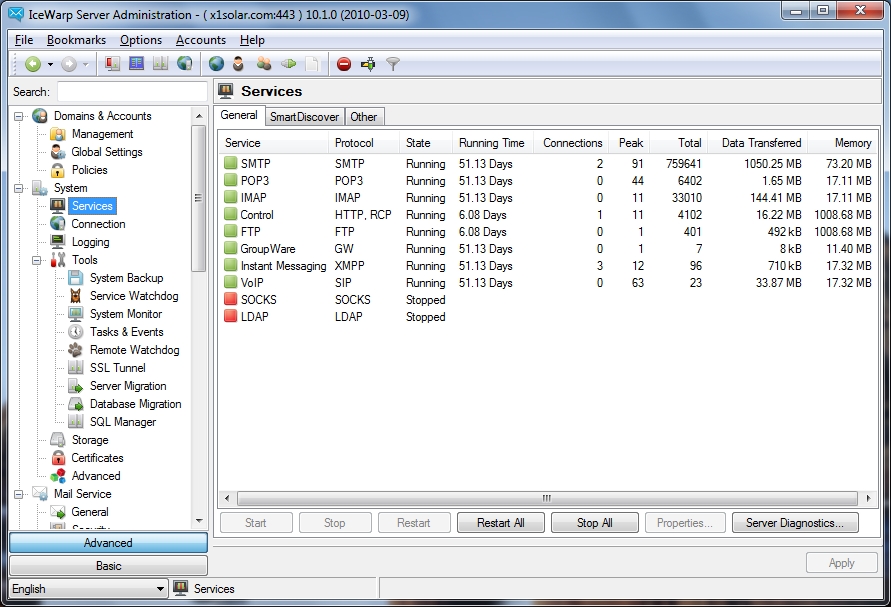Switch to the SmartDiscover tab
This screenshot has width=891, height=607.
click(304, 117)
